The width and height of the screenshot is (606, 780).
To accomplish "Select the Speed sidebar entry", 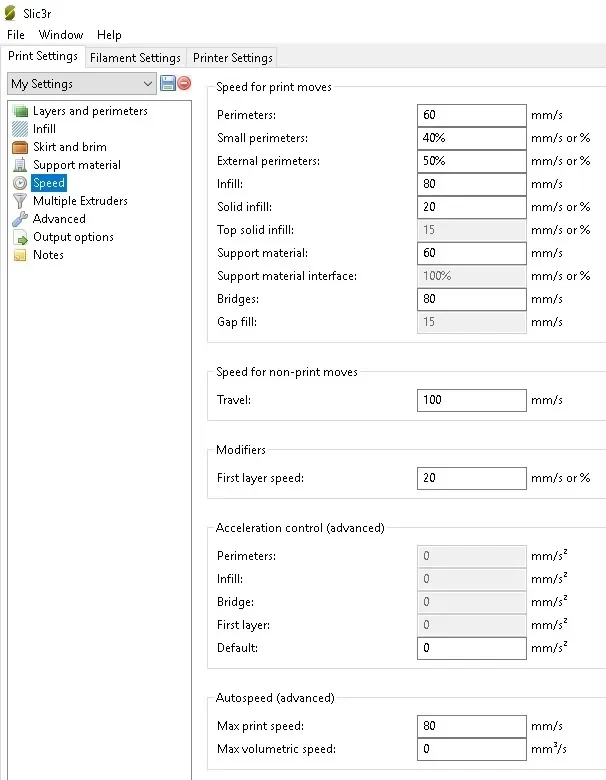I will tap(49, 183).
